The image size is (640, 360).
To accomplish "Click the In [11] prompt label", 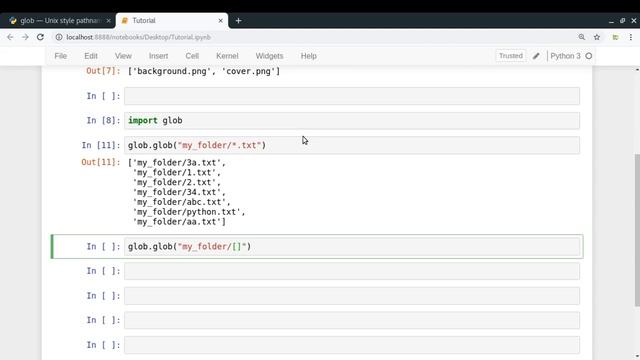I will pyautogui.click(x=101, y=145).
